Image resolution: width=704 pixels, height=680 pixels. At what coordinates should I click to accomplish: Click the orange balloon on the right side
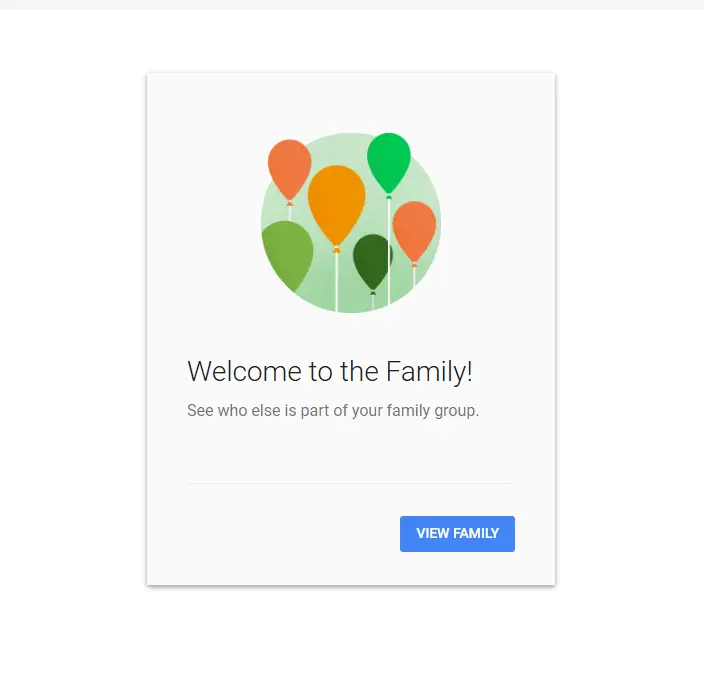[x=414, y=231]
